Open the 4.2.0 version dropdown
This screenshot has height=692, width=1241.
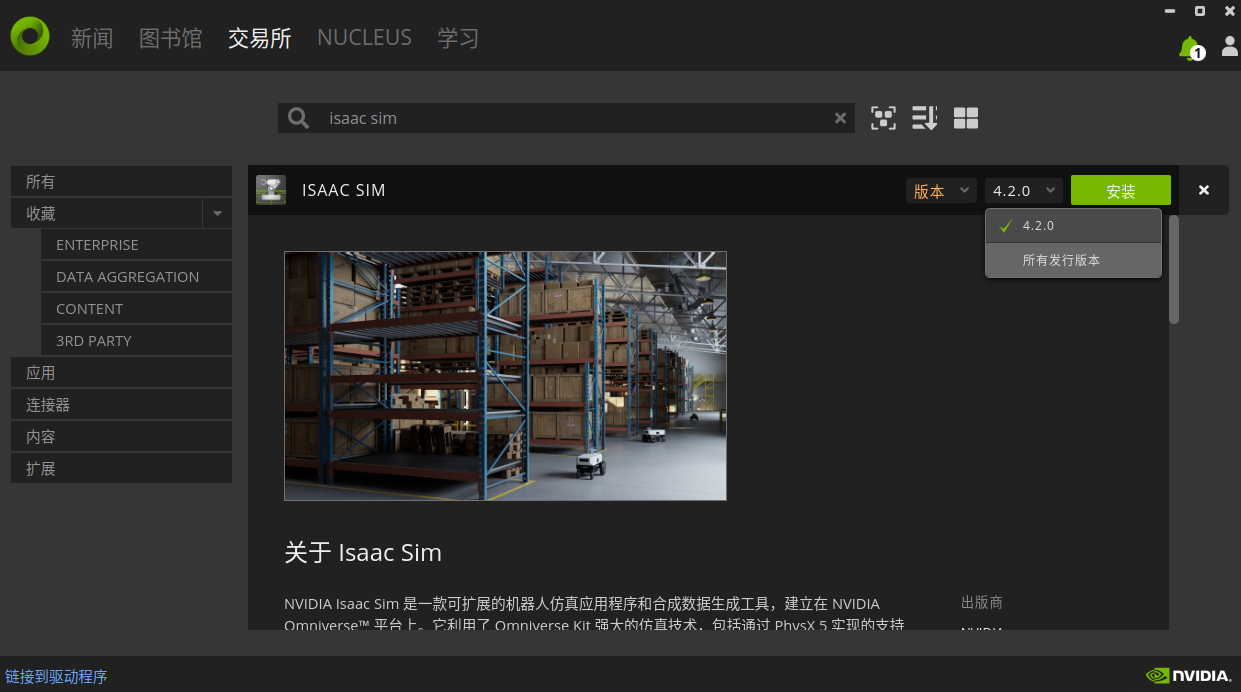point(1024,191)
